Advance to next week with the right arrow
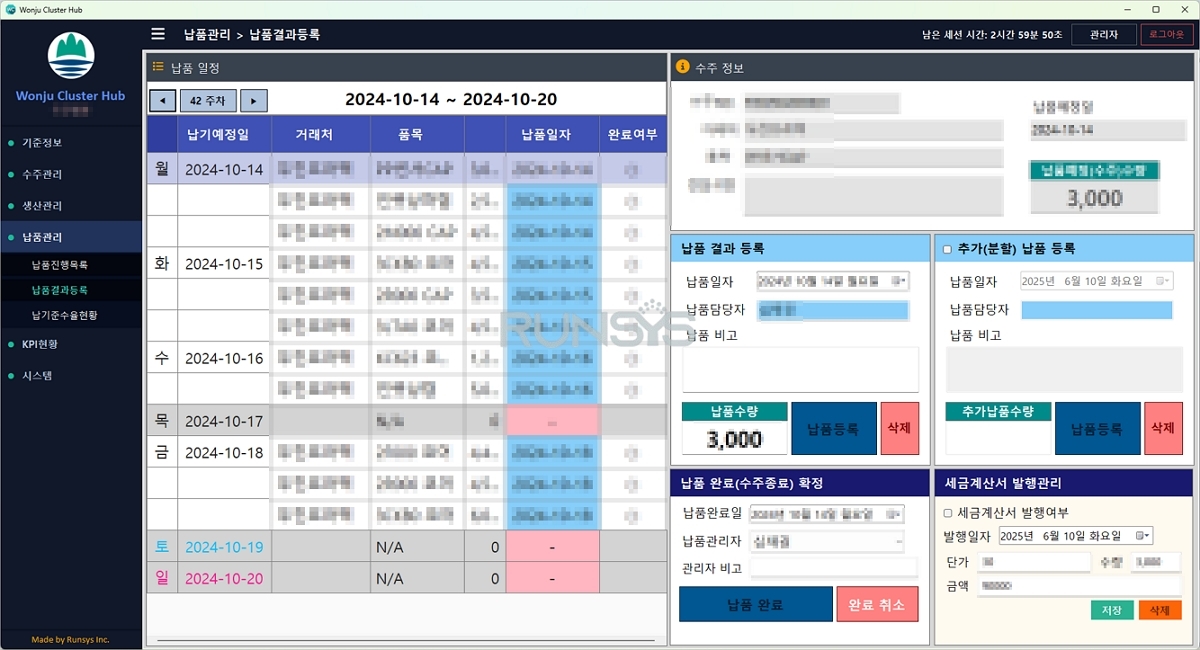1200x650 pixels. [254, 100]
